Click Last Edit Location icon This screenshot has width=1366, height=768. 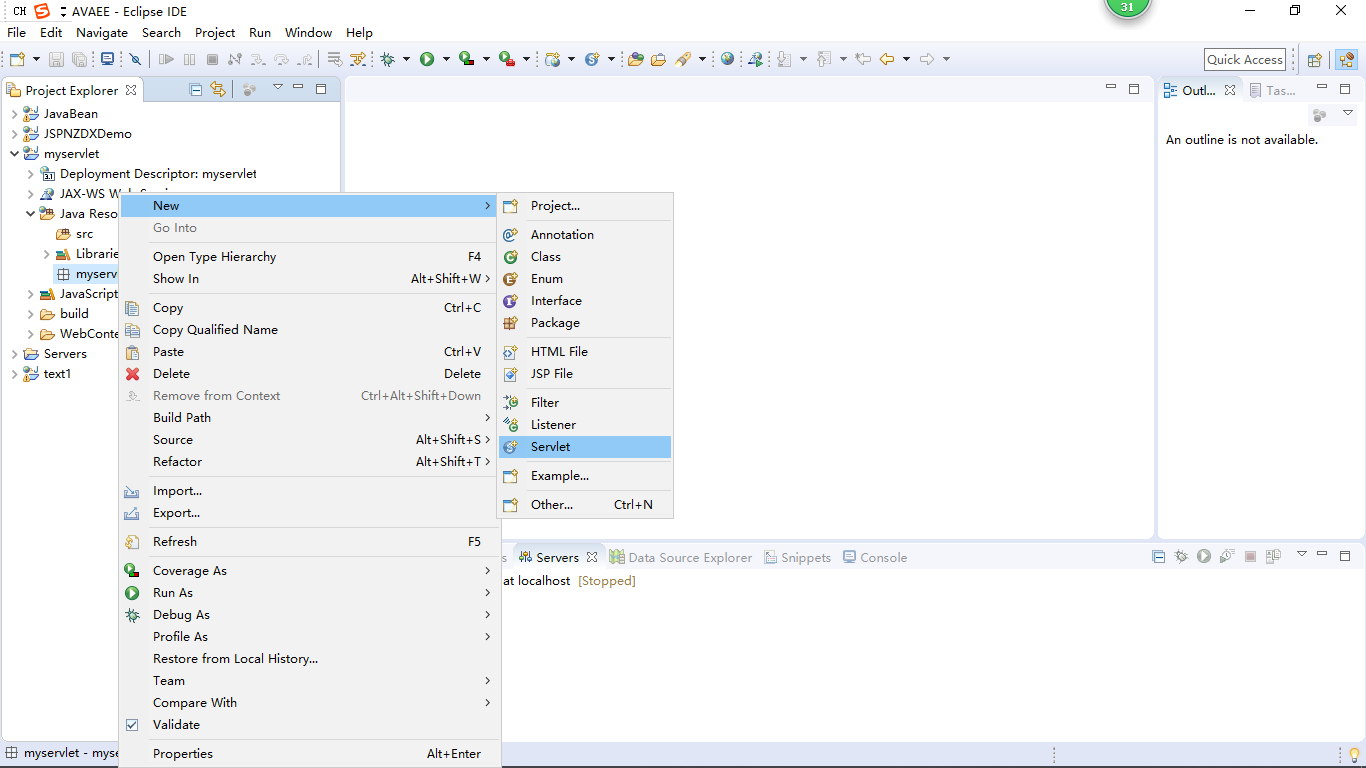[862, 59]
